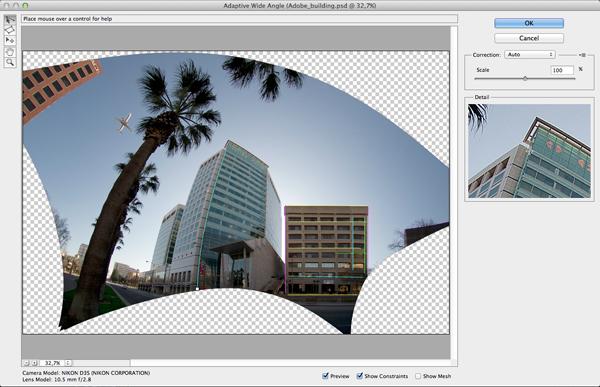
Task: Select the Constraint tool
Action: tap(10, 19)
